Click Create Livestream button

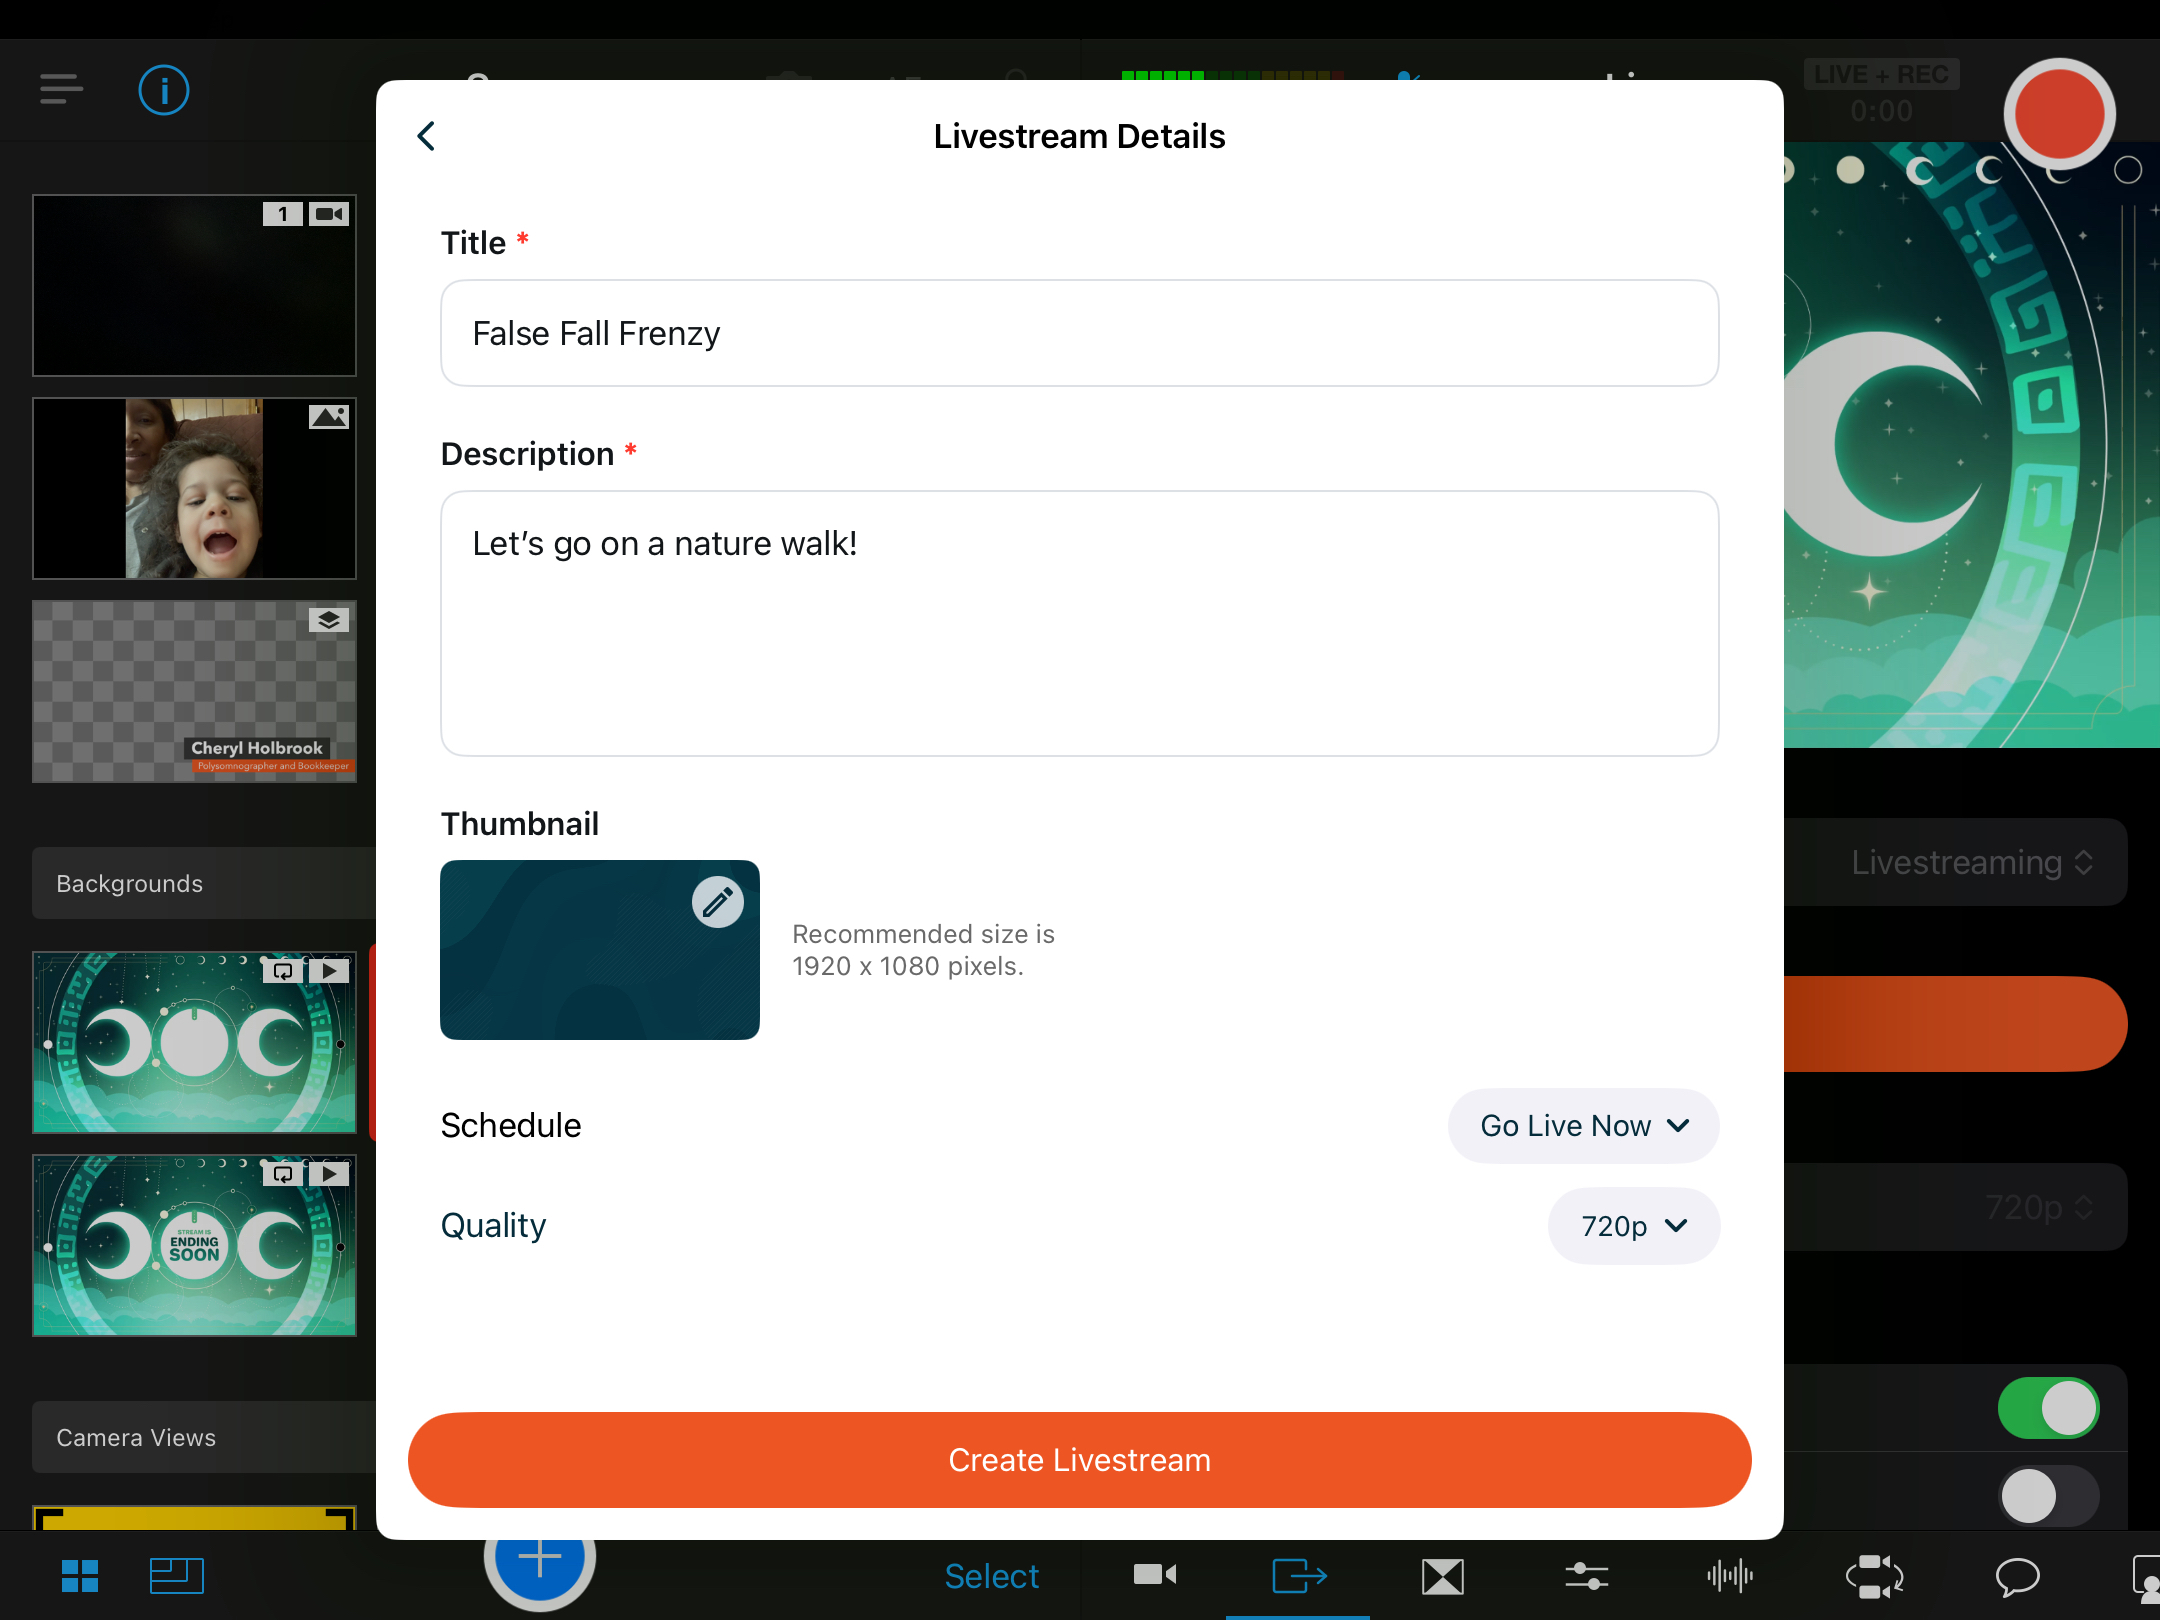tap(1079, 1460)
